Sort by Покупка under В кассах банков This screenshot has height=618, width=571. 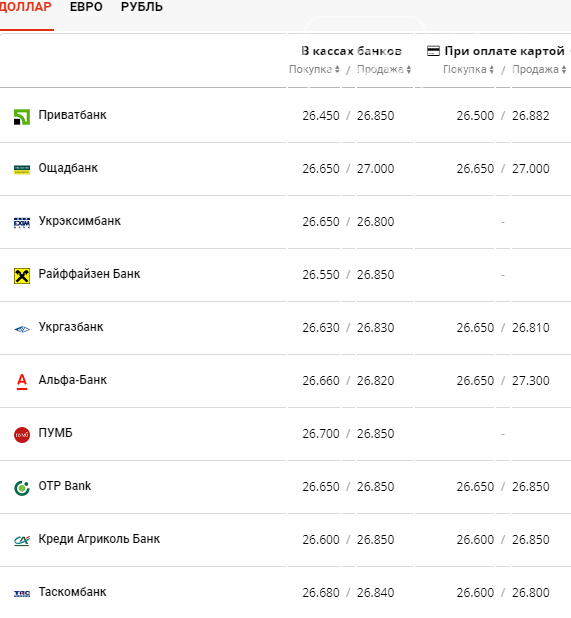pyautogui.click(x=314, y=69)
